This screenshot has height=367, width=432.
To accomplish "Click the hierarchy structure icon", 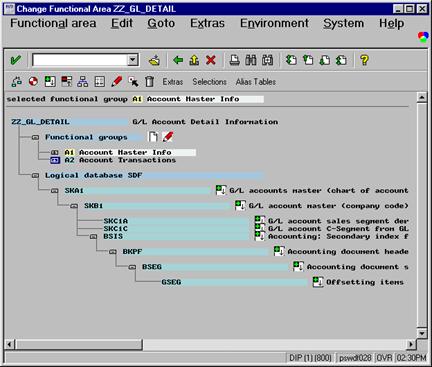I will [x=83, y=81].
